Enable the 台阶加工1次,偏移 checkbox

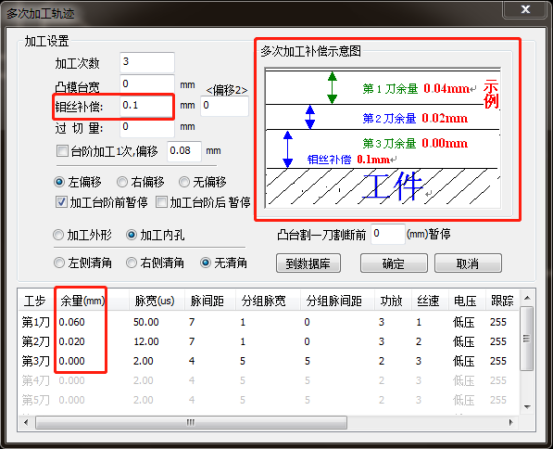click(x=62, y=151)
